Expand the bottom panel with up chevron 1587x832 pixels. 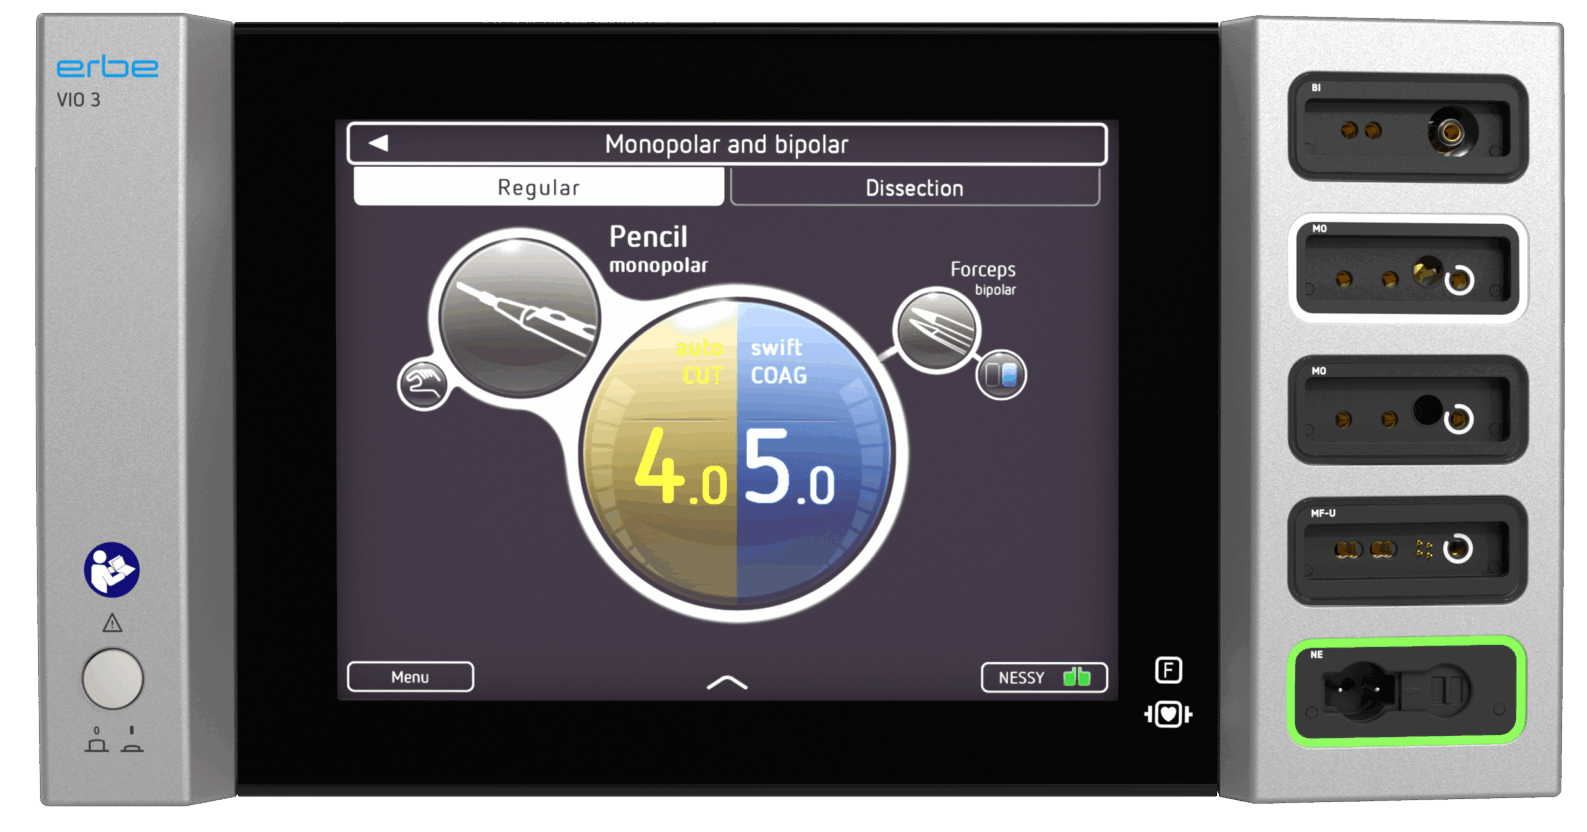727,683
